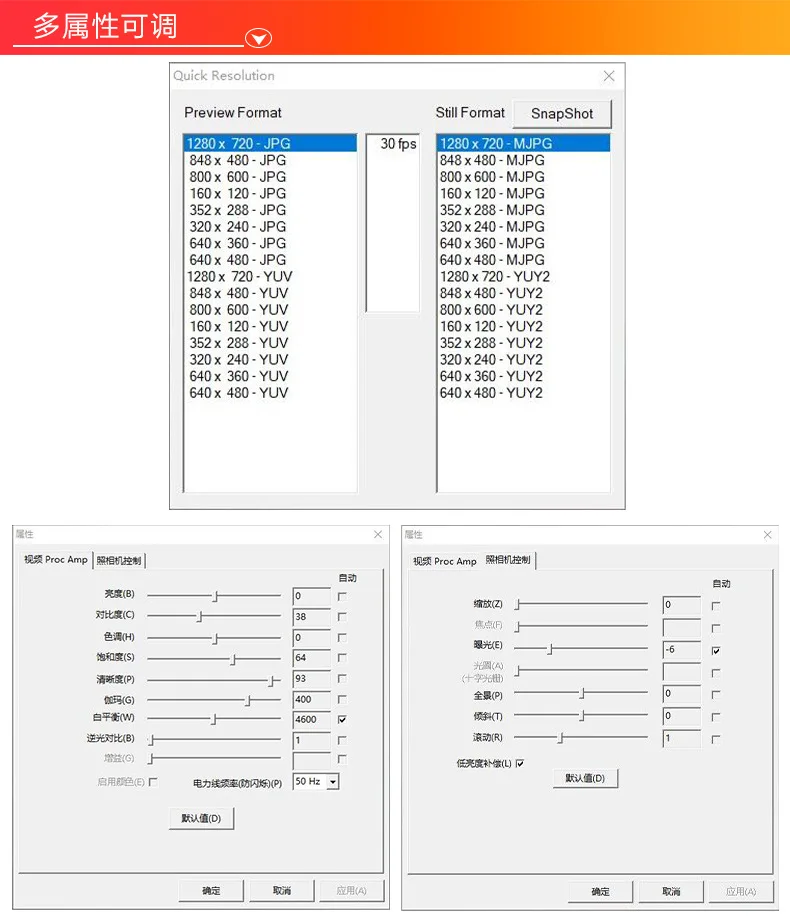Close the left 属性 properties window

[x=378, y=534]
